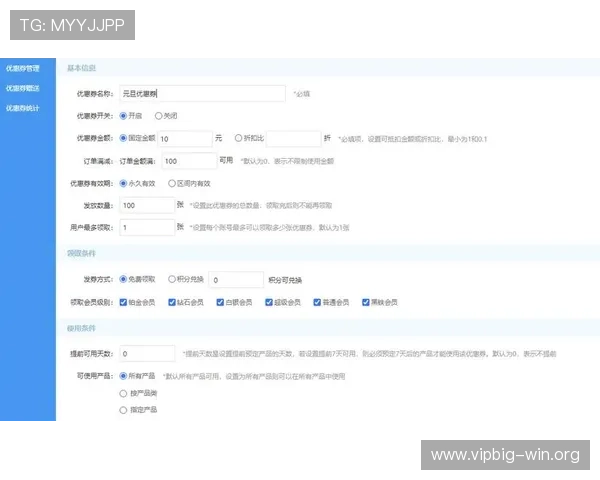Open 优惠券赠送 in the sidebar

coord(23,88)
